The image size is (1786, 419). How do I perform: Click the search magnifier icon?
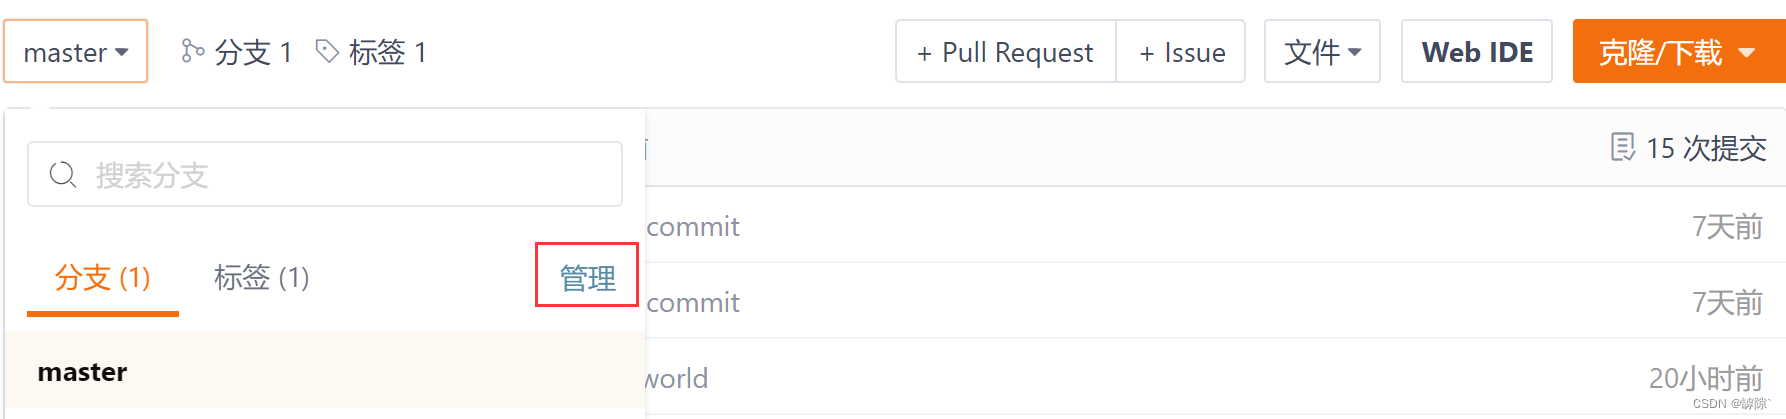63,175
